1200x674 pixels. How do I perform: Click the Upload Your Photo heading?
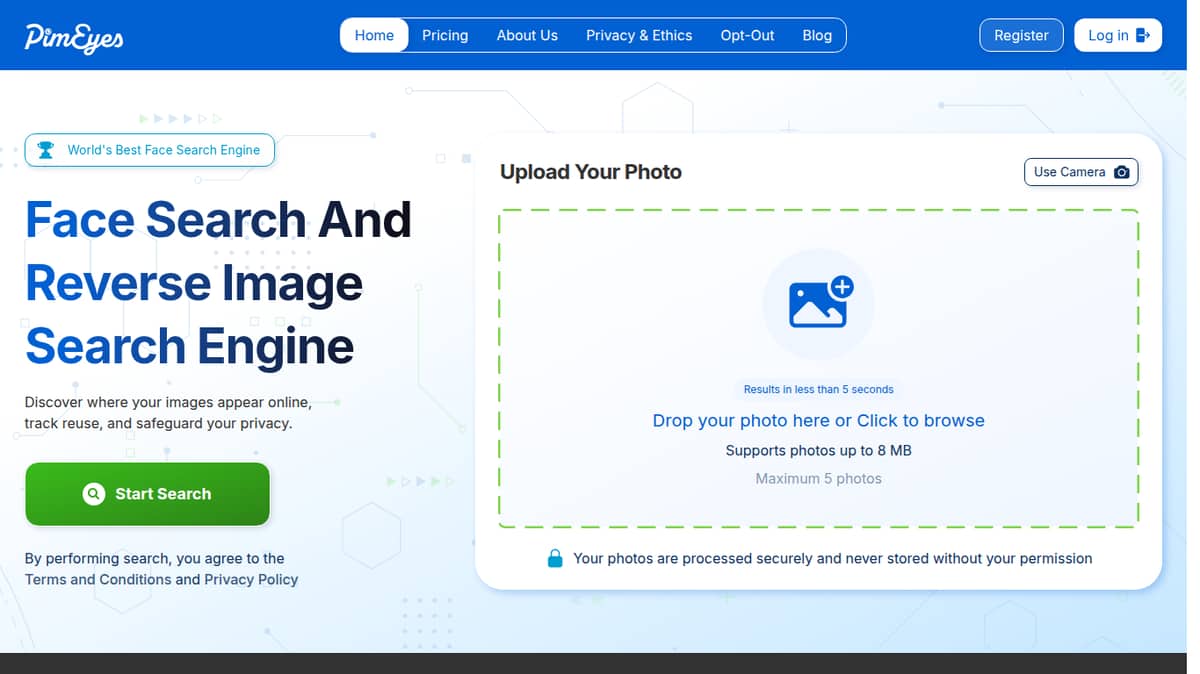[591, 172]
